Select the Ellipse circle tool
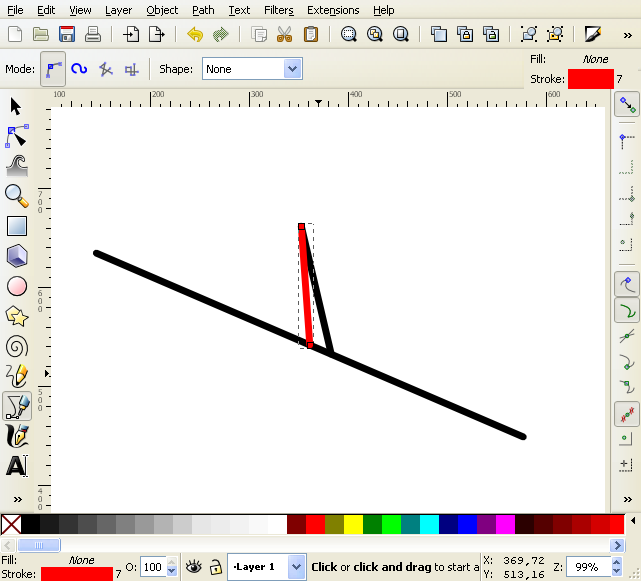Screen dimensions: 641x581 [x=17, y=286]
